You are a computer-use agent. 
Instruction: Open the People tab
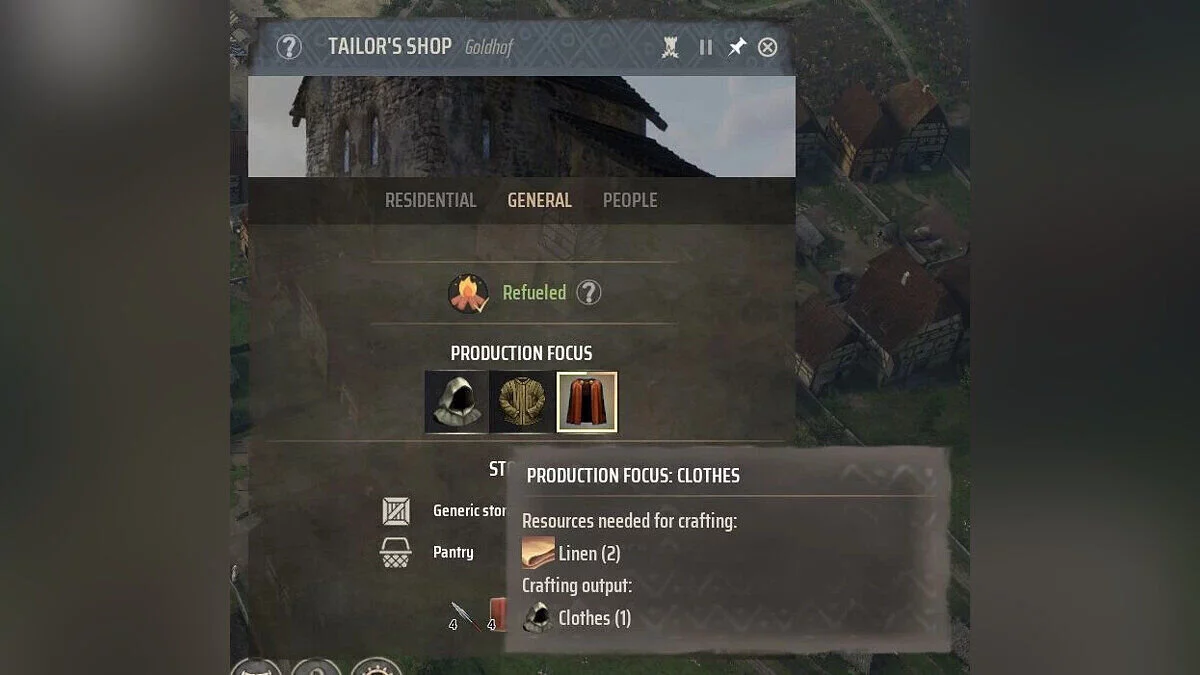(630, 200)
